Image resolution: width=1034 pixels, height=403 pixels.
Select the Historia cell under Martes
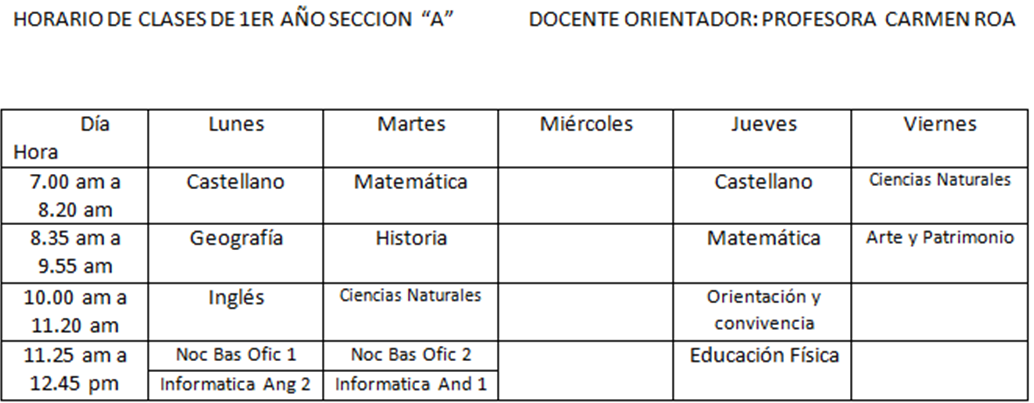click(x=411, y=253)
